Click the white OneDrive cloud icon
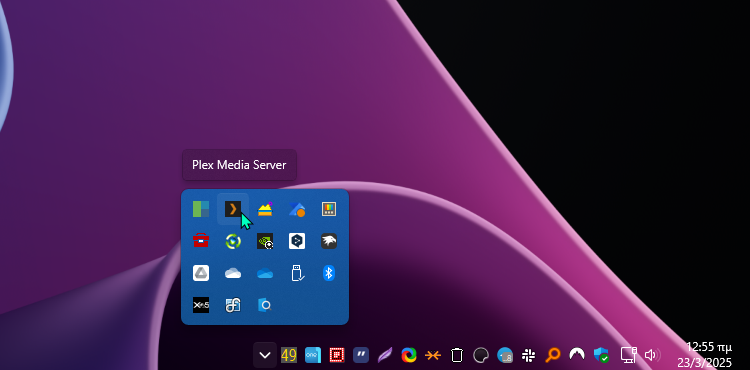This screenshot has width=750, height=370. pyautogui.click(x=233, y=273)
